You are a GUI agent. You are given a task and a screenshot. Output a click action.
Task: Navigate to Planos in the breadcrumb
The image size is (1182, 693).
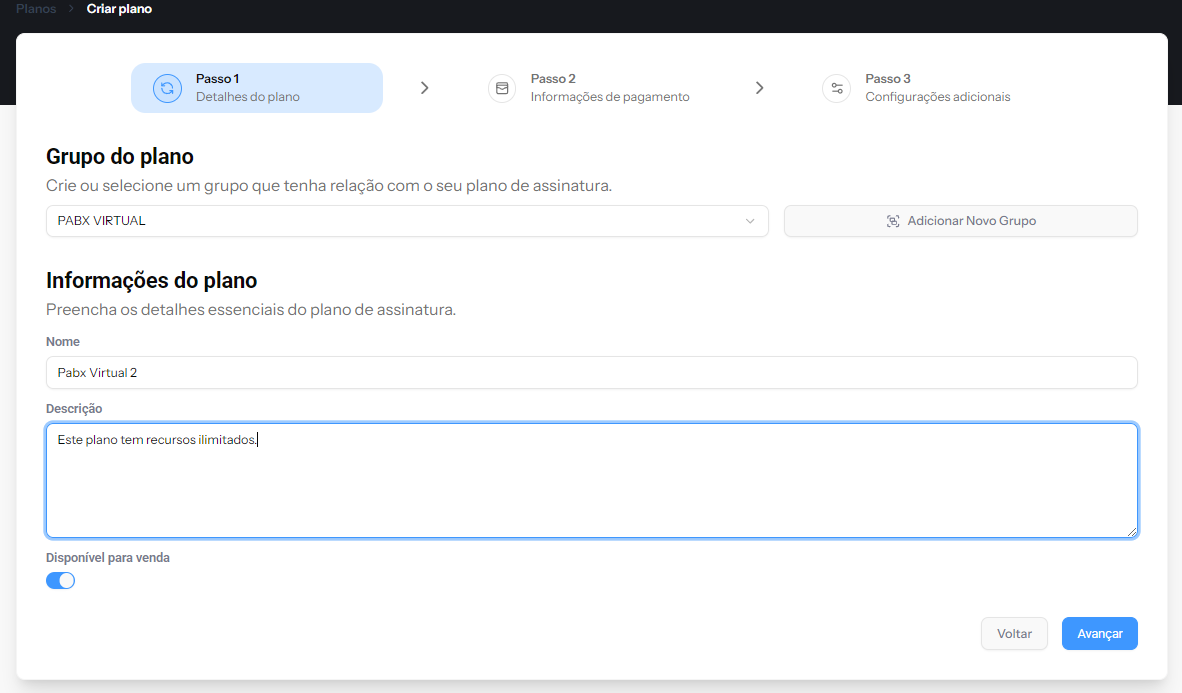pos(36,9)
